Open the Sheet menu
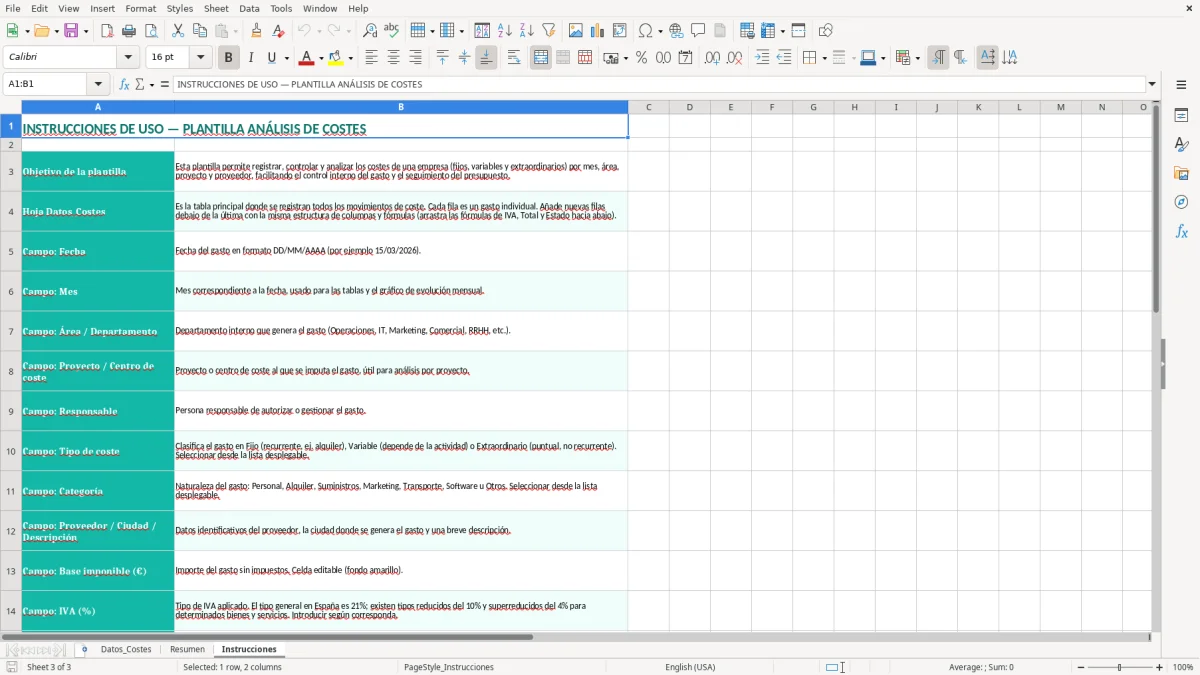 tap(216, 8)
